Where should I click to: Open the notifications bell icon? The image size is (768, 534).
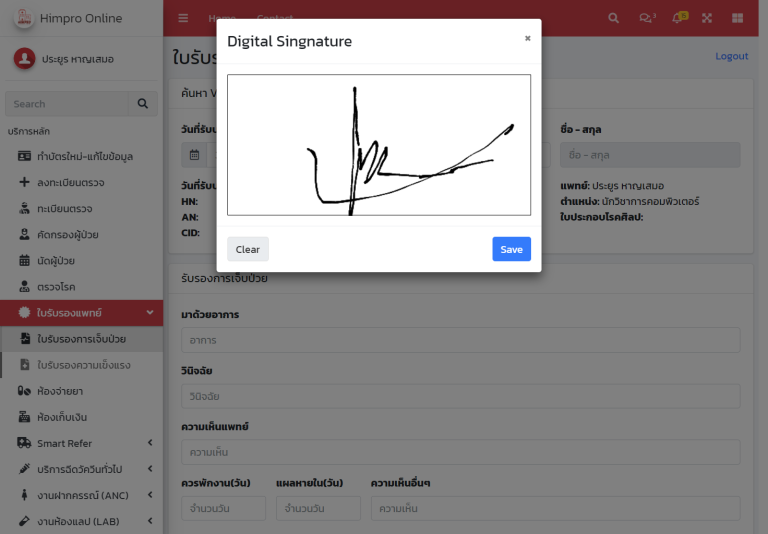coord(677,18)
